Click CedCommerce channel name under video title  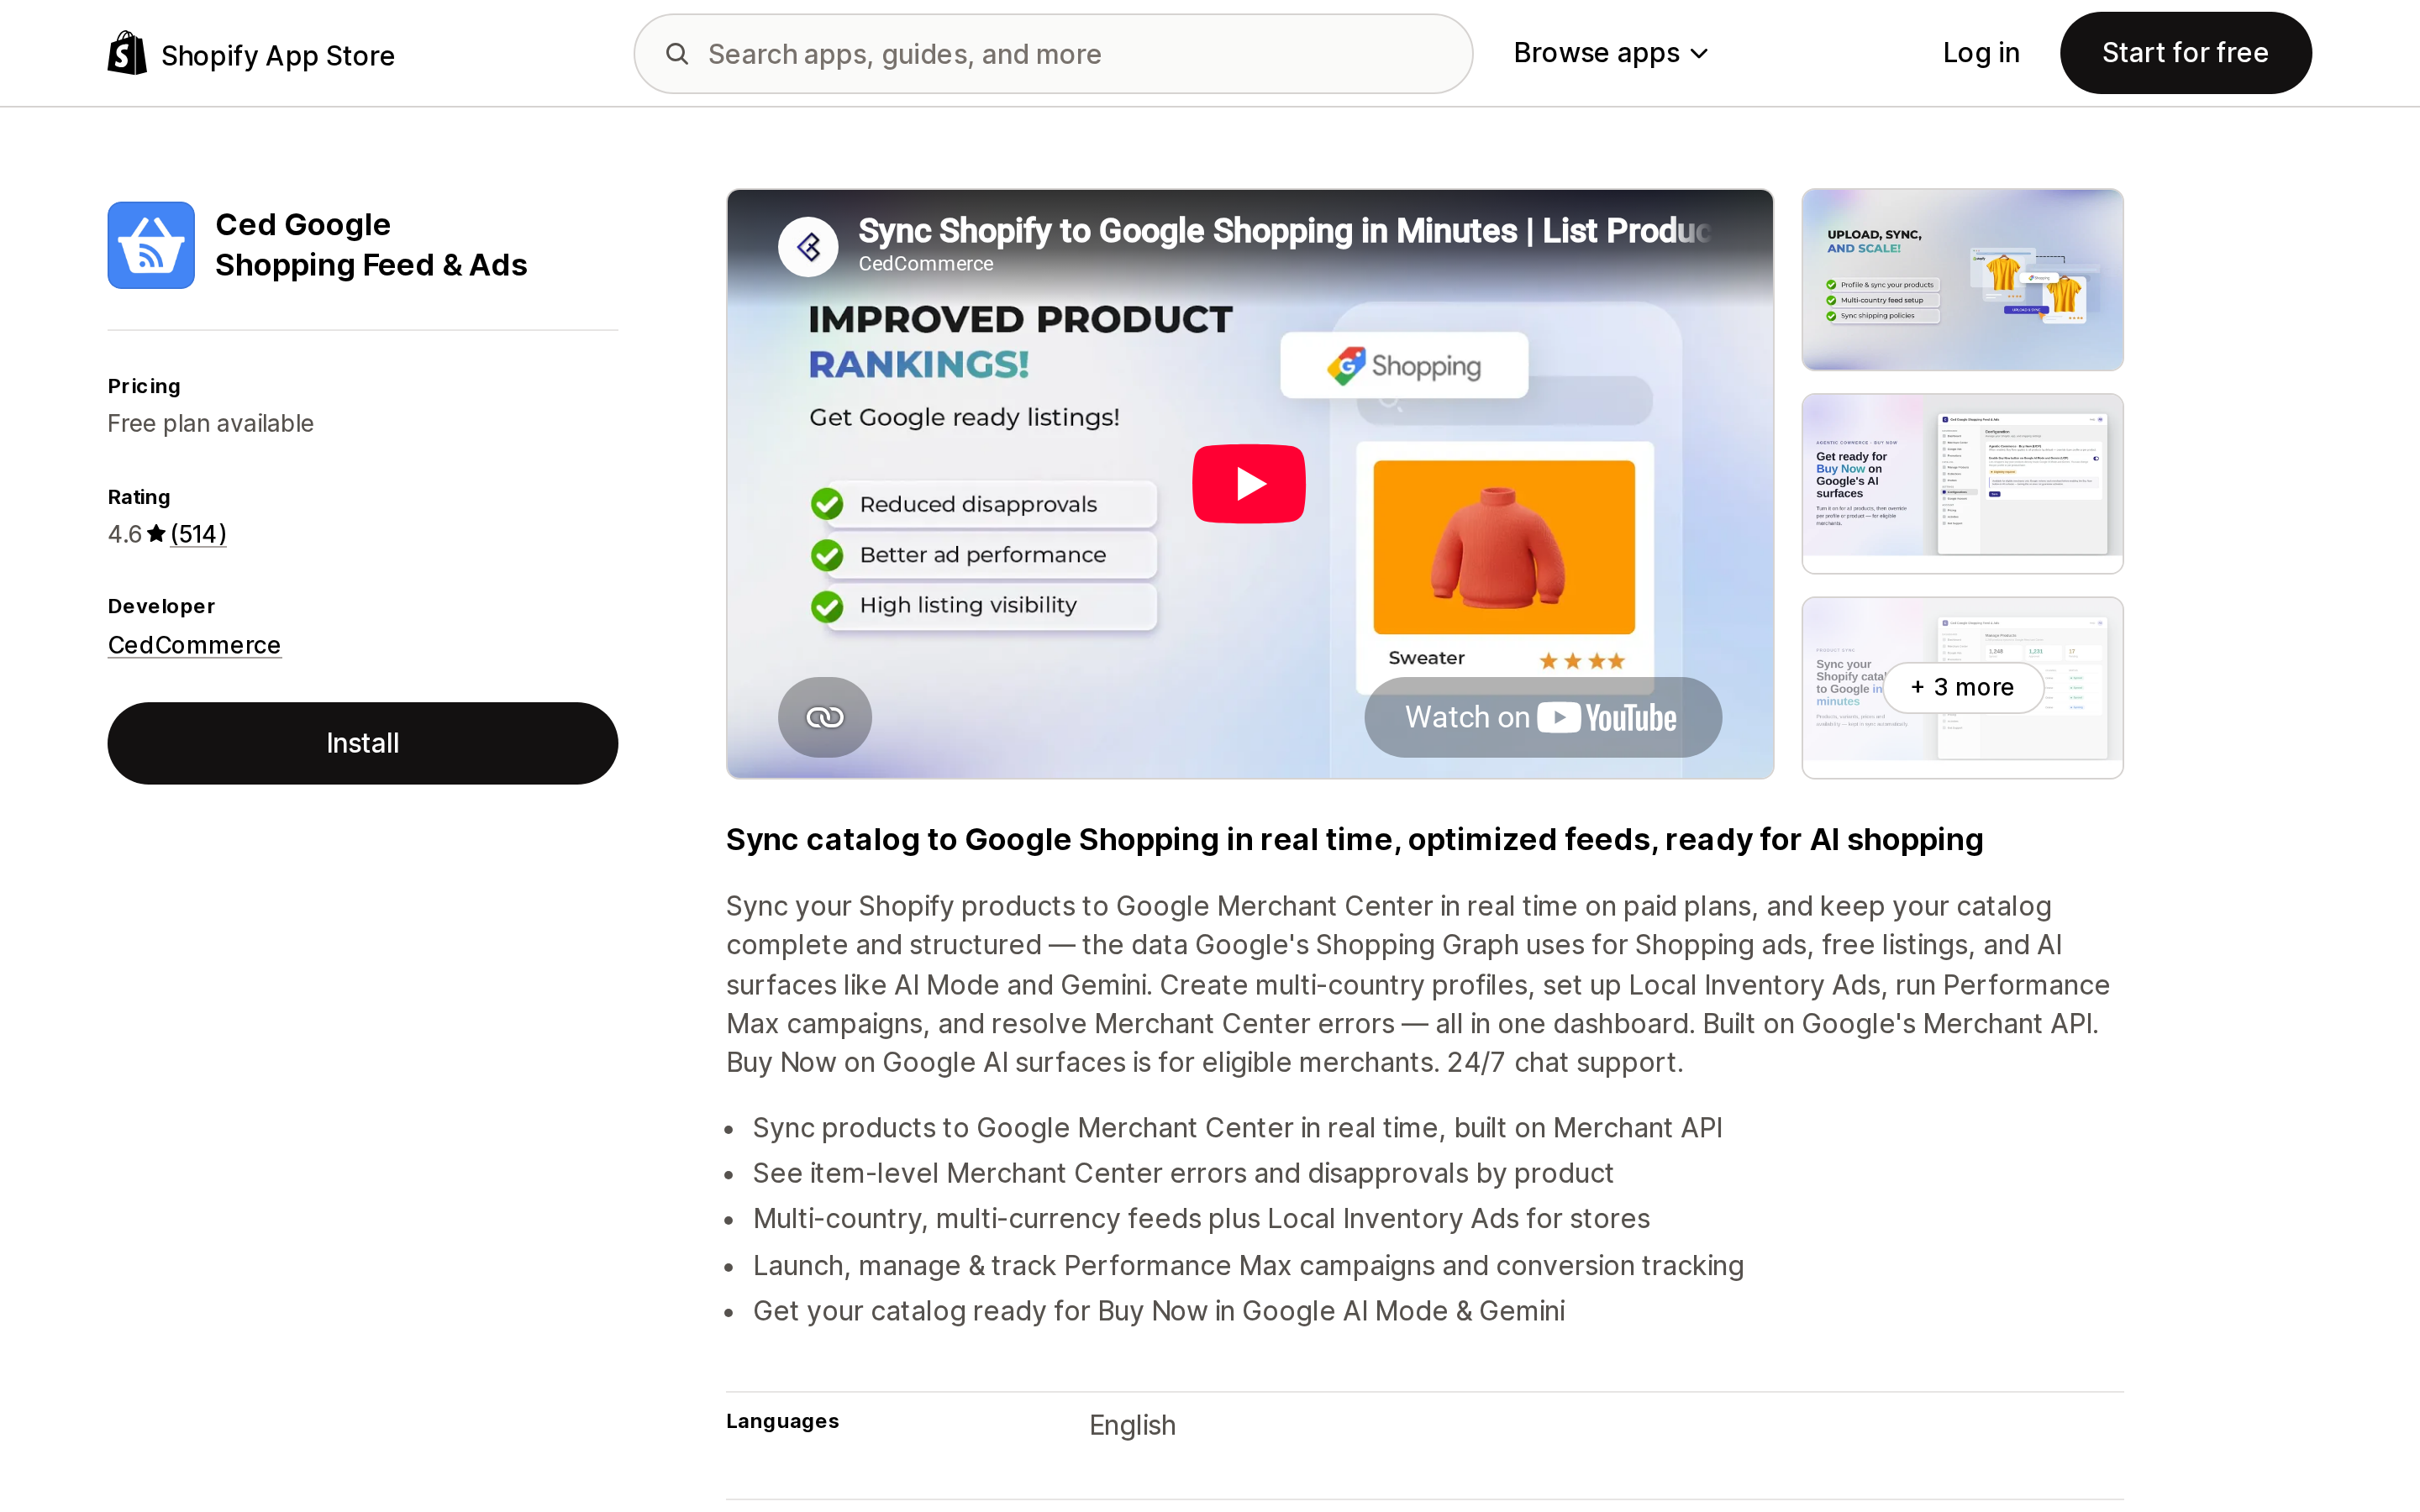pyautogui.click(x=926, y=264)
